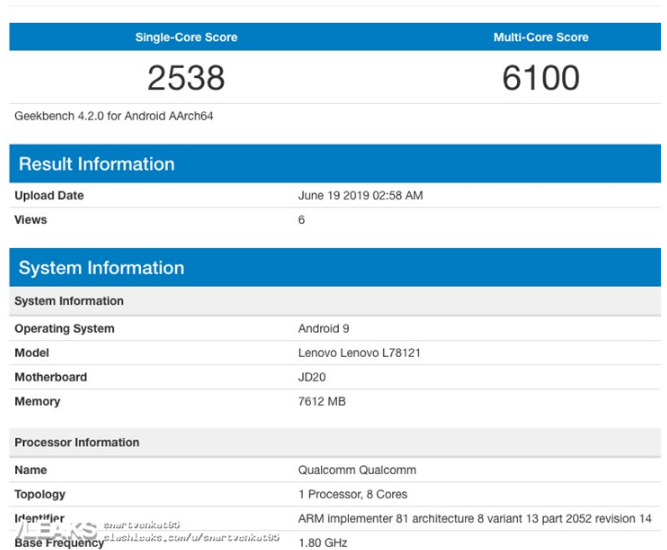The image size is (667, 550).
Task: Click the Views label
Action: [x=31, y=220]
